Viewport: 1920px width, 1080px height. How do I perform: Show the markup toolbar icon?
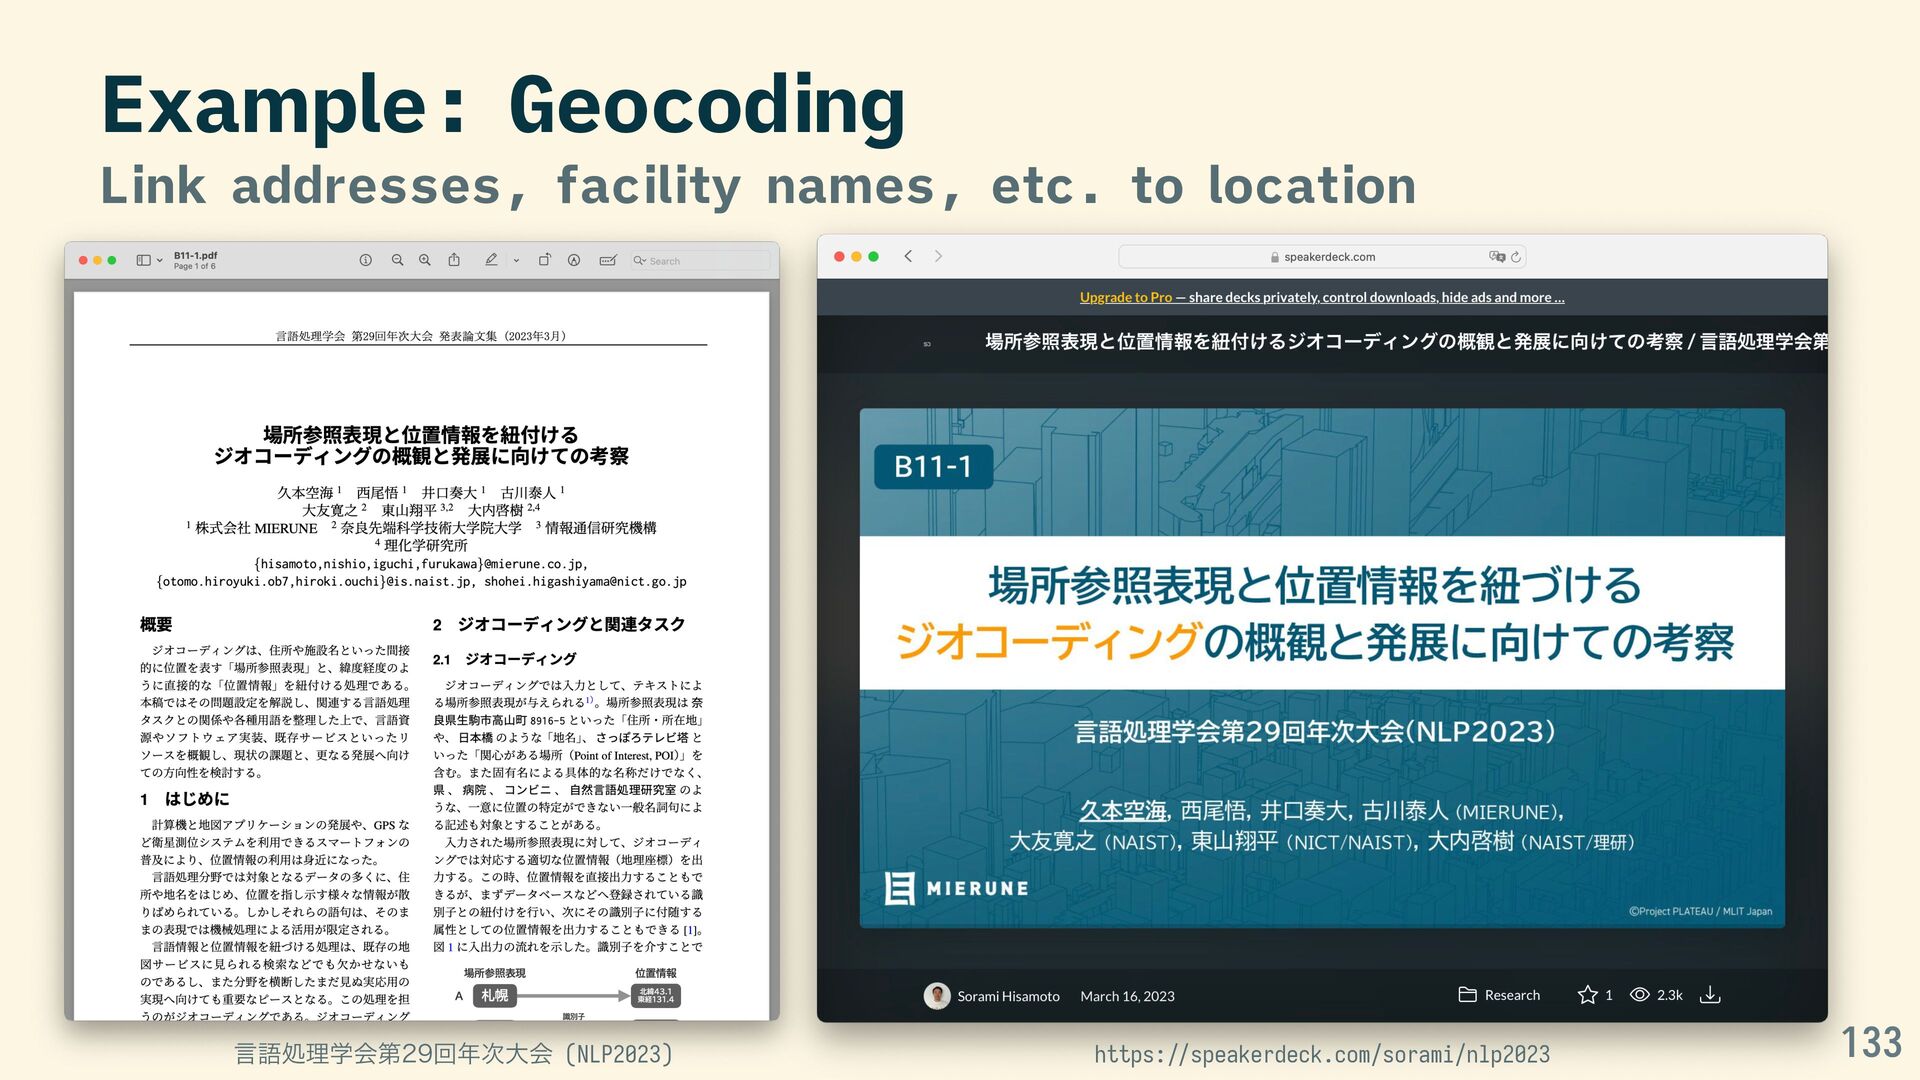pyautogui.click(x=574, y=260)
